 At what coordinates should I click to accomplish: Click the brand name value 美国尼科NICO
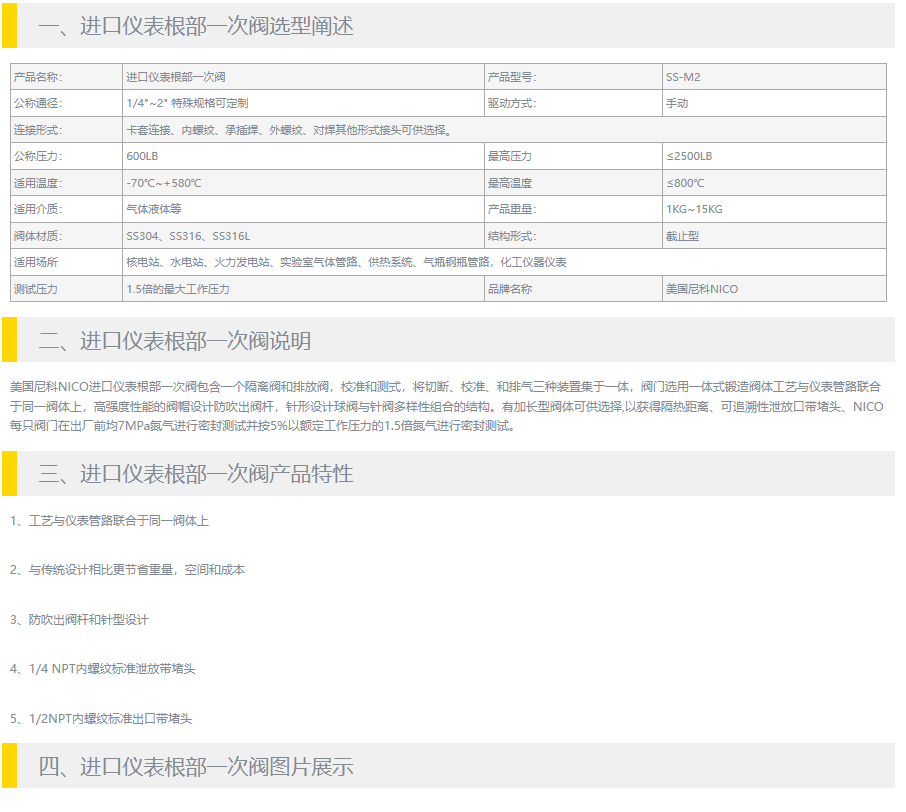pyautogui.click(x=702, y=289)
